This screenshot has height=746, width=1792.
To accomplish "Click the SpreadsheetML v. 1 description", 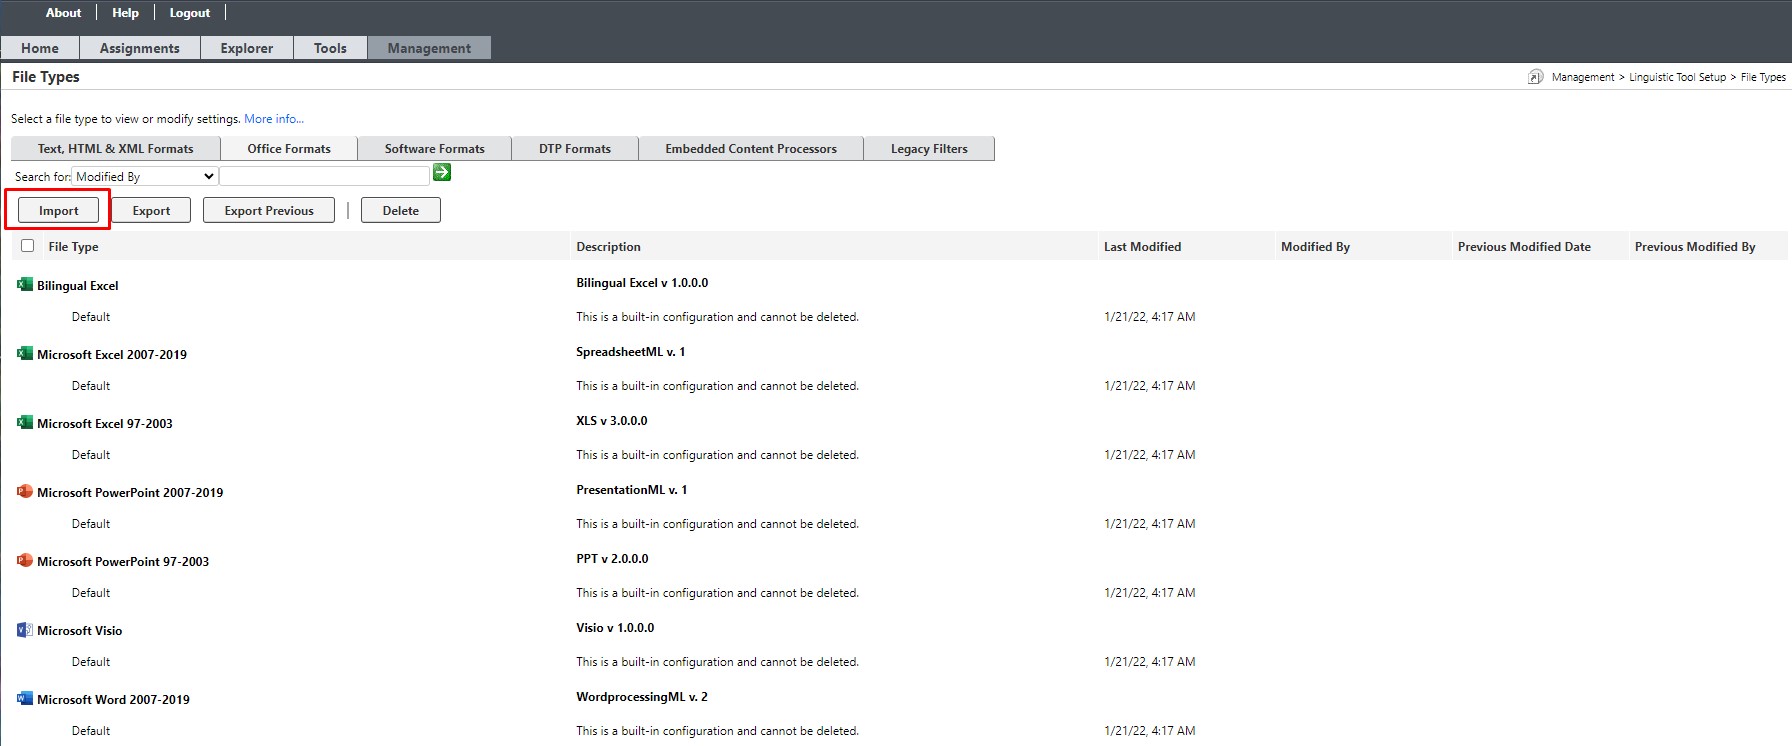I will 631,352.
